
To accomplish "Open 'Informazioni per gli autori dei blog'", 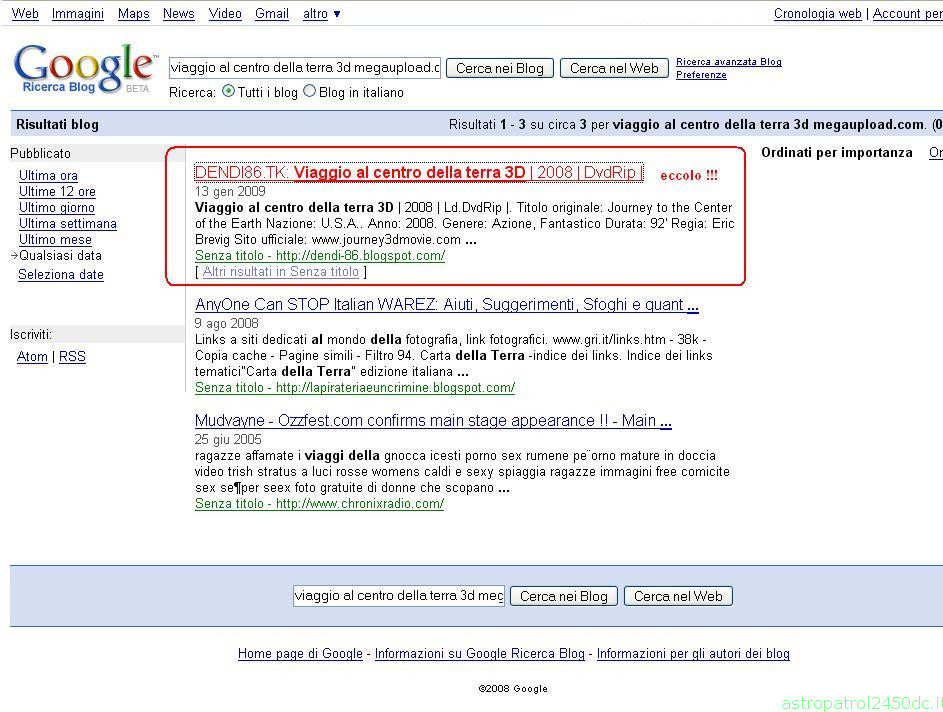I will (693, 653).
